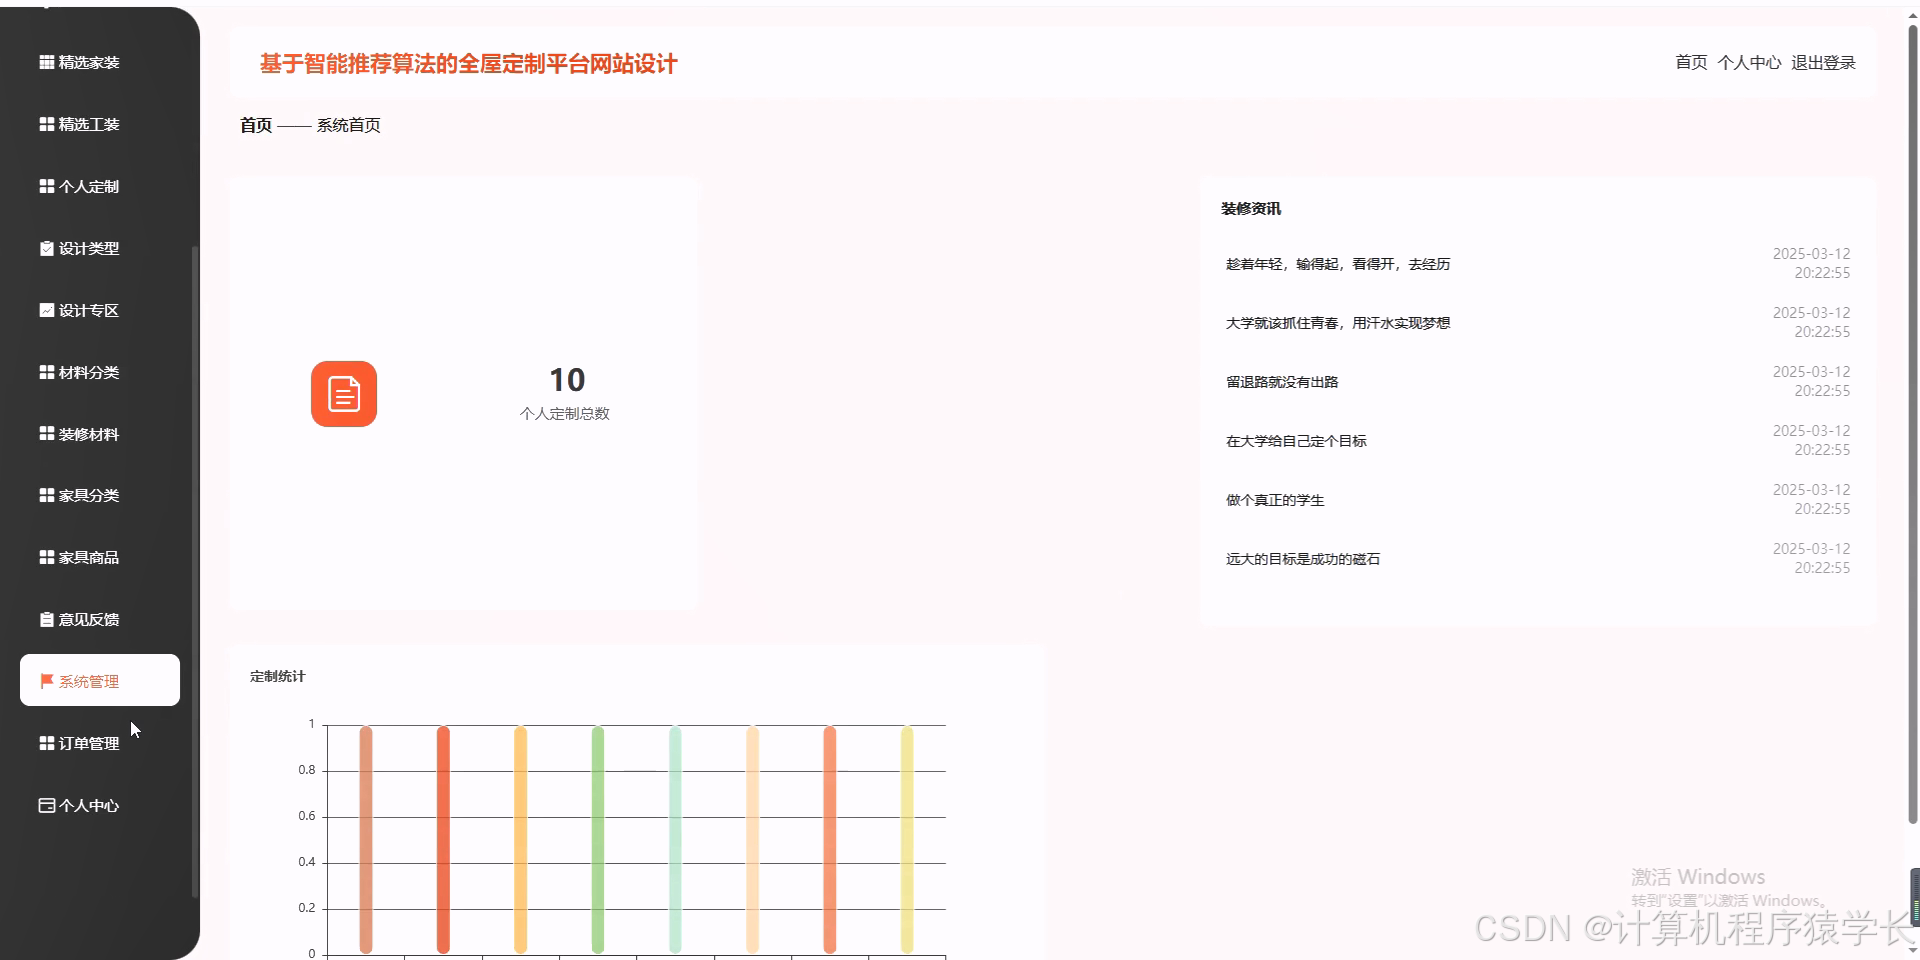Click the site title 基于智能推荐算法的全屋定制平台网站设计
1920x960 pixels.
pos(469,64)
